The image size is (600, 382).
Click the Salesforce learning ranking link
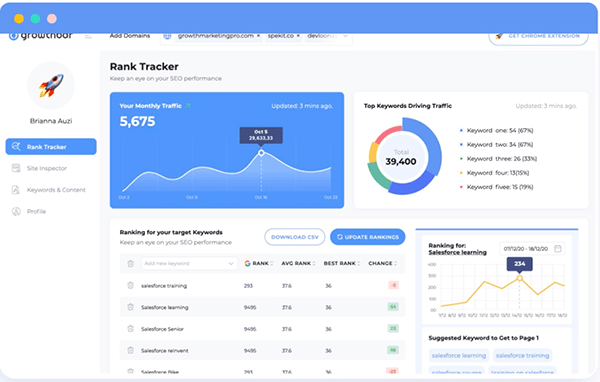point(458,252)
